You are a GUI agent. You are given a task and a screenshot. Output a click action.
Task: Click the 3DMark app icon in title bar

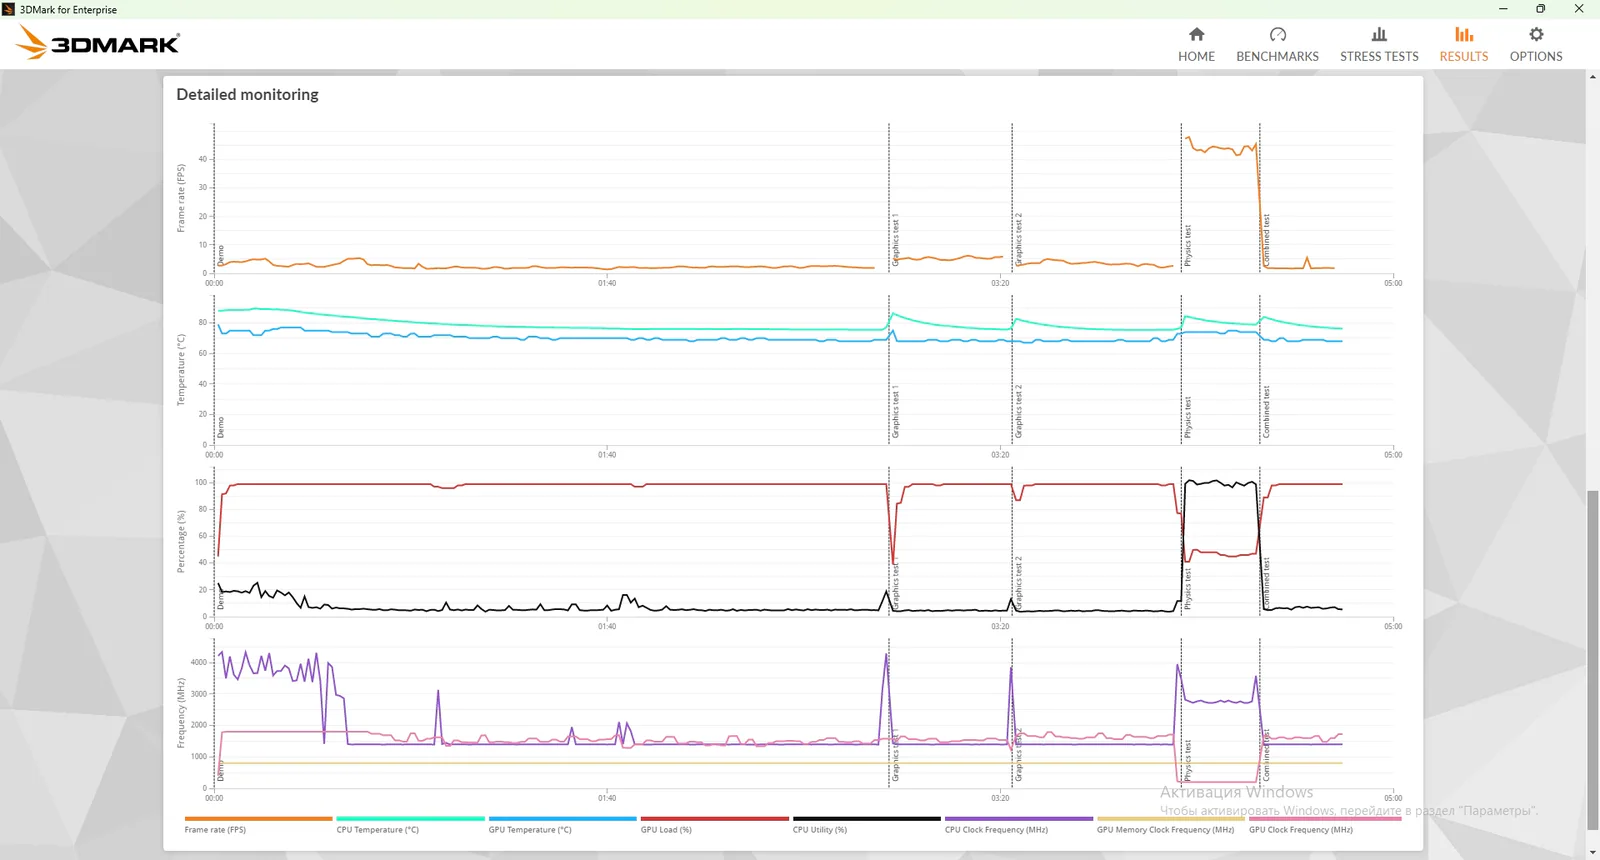tap(9, 9)
